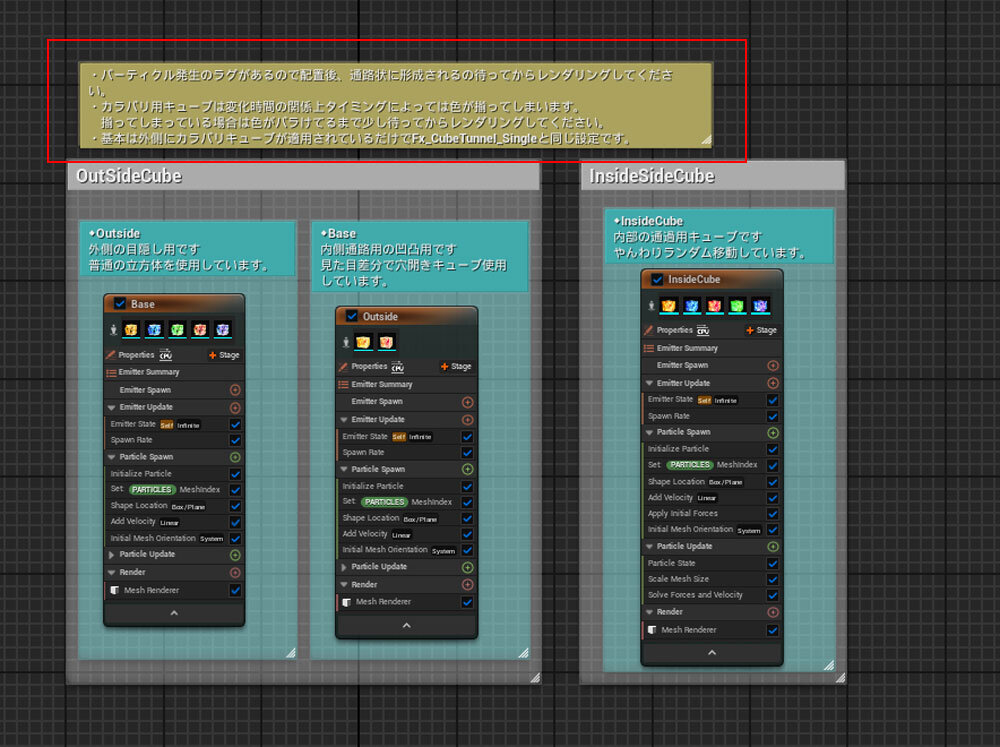This screenshot has width=1000, height=747.
Task: Click the green renderer thumbnail in InsideCube emitter
Action: (x=738, y=305)
